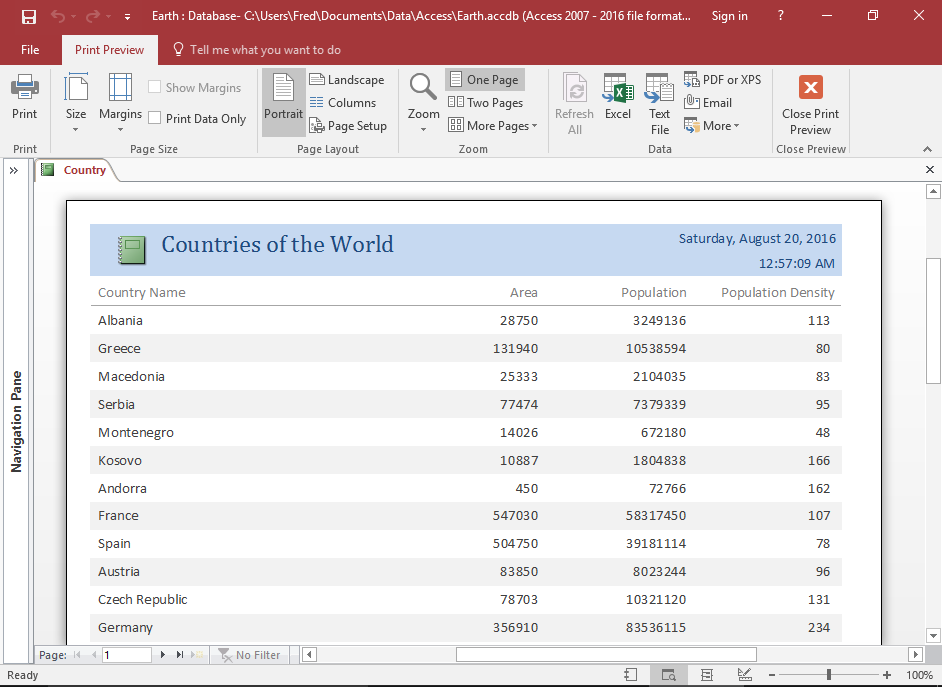
Task: Expand the More Pages dropdown
Action: click(493, 125)
